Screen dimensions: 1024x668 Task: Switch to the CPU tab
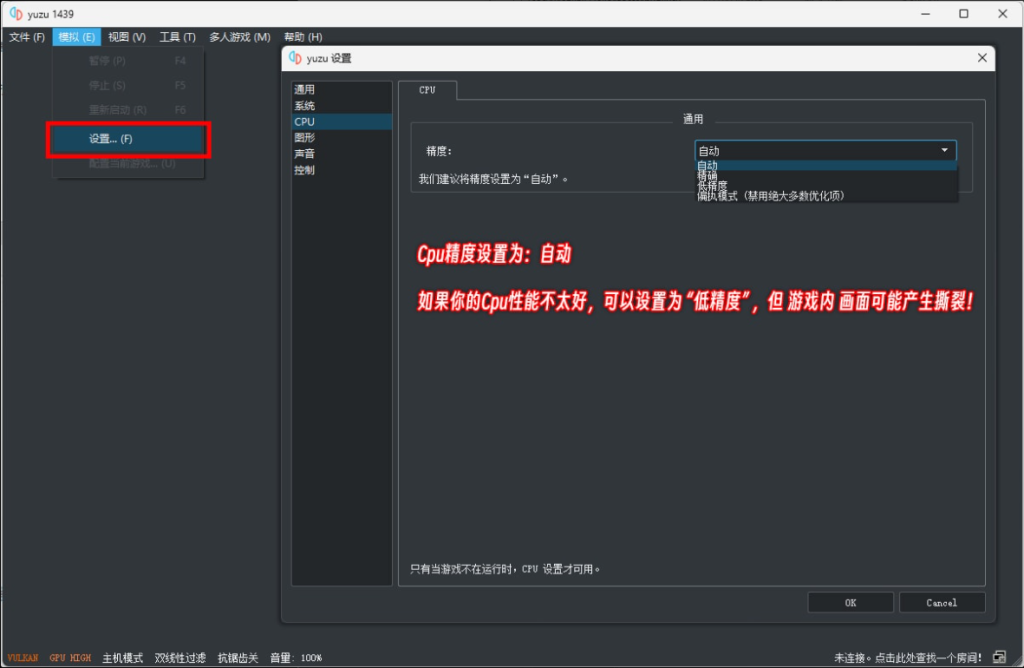click(427, 89)
